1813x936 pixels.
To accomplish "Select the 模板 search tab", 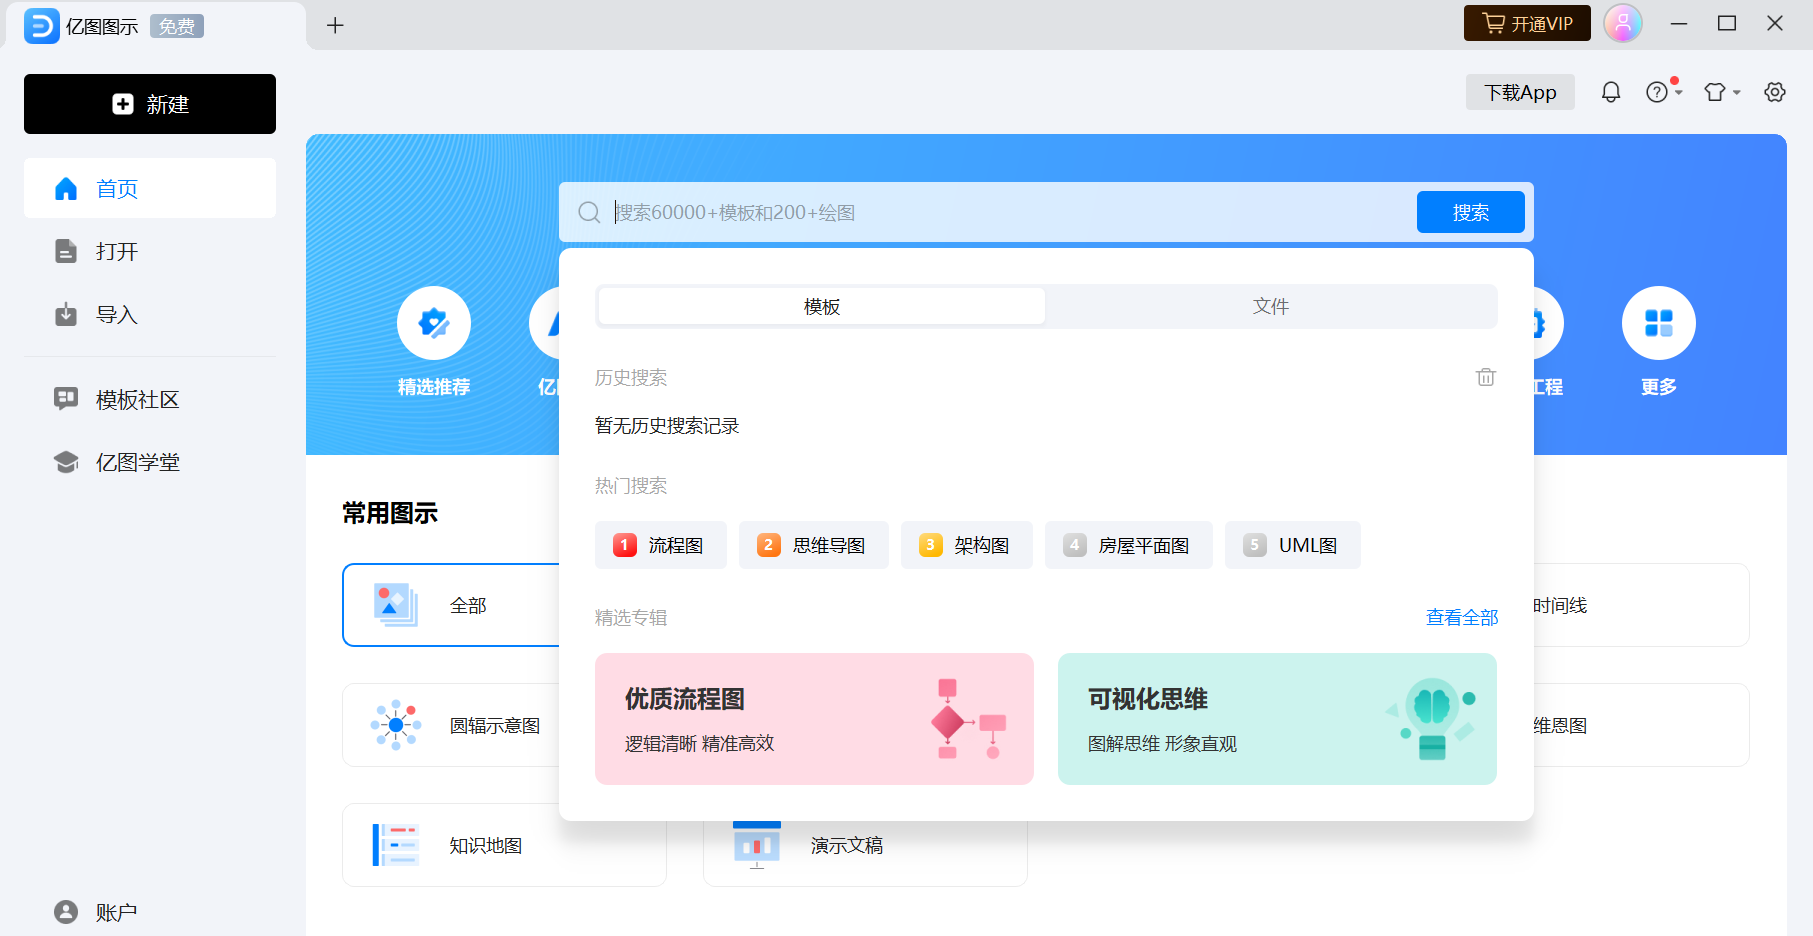I will coord(821,306).
